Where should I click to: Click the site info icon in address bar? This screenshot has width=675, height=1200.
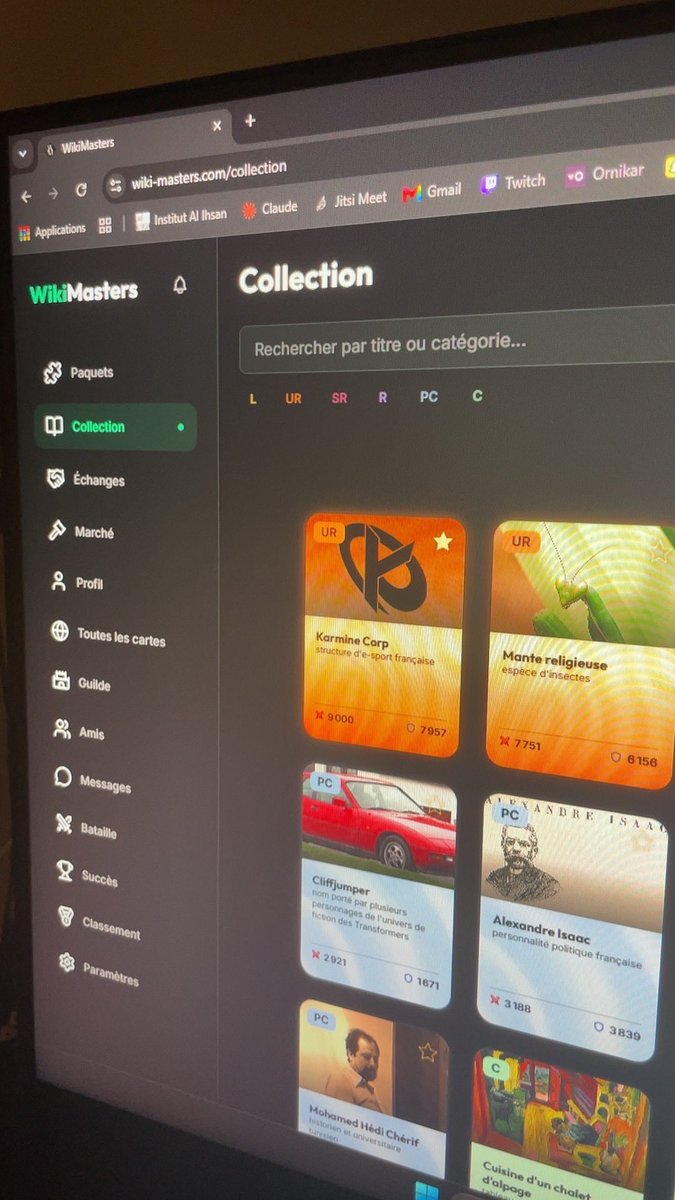[x=116, y=185]
